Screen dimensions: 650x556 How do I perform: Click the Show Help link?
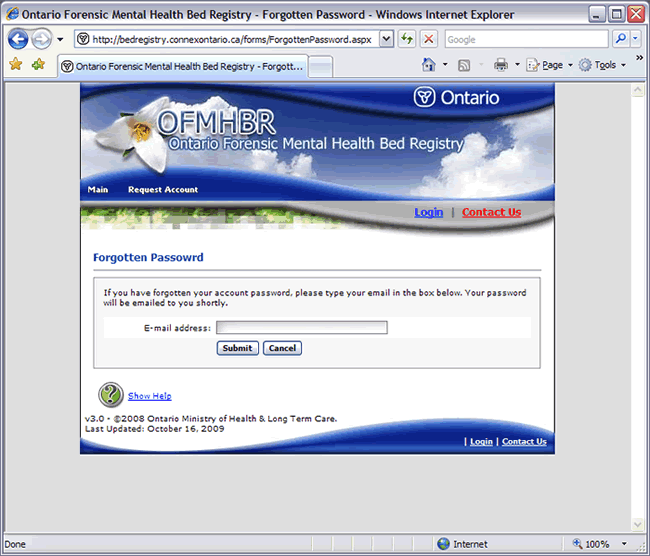coord(150,396)
